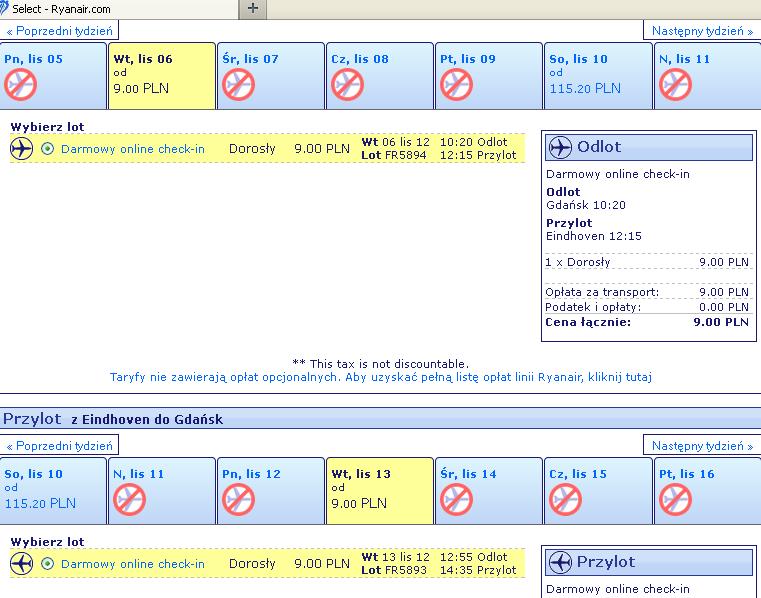Select return date N, lis 11

(x=162, y=491)
